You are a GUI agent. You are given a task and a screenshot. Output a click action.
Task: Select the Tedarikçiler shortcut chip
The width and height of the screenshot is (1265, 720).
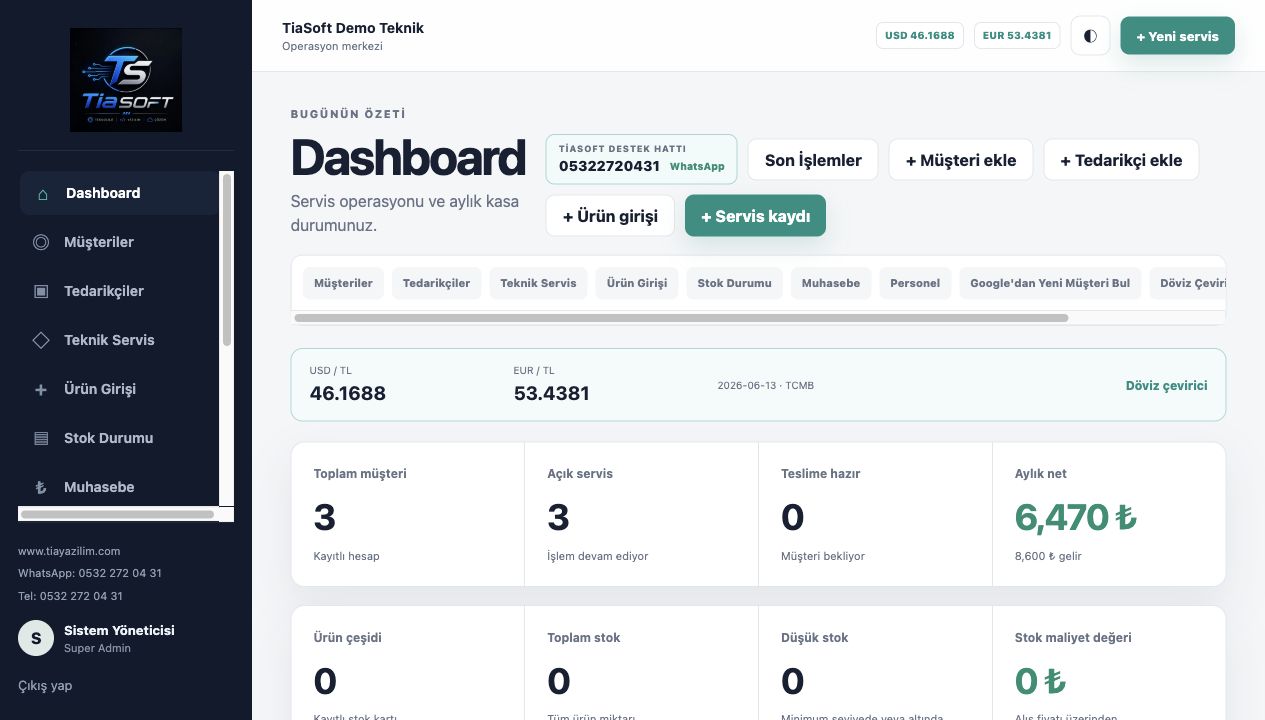pyautogui.click(x=436, y=283)
